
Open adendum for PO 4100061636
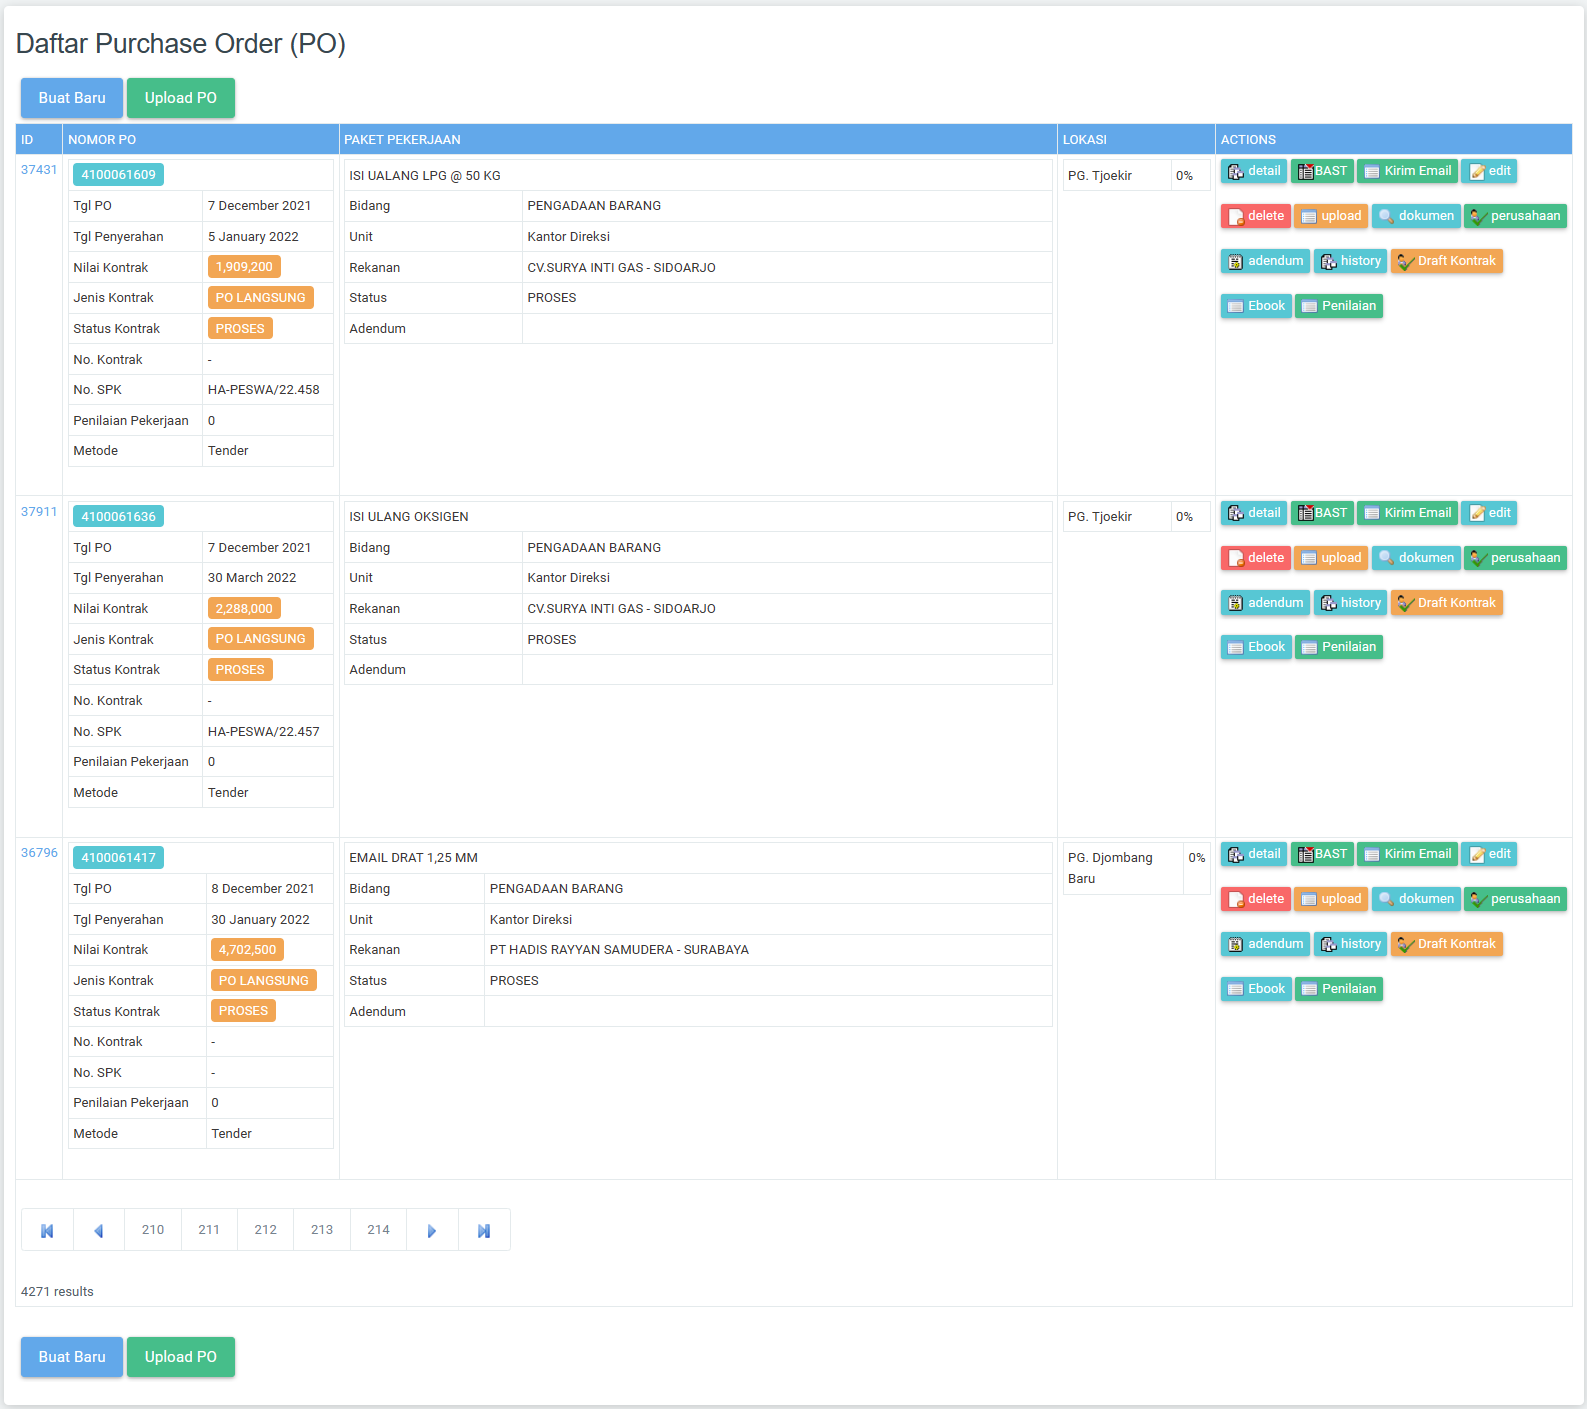[1265, 603]
